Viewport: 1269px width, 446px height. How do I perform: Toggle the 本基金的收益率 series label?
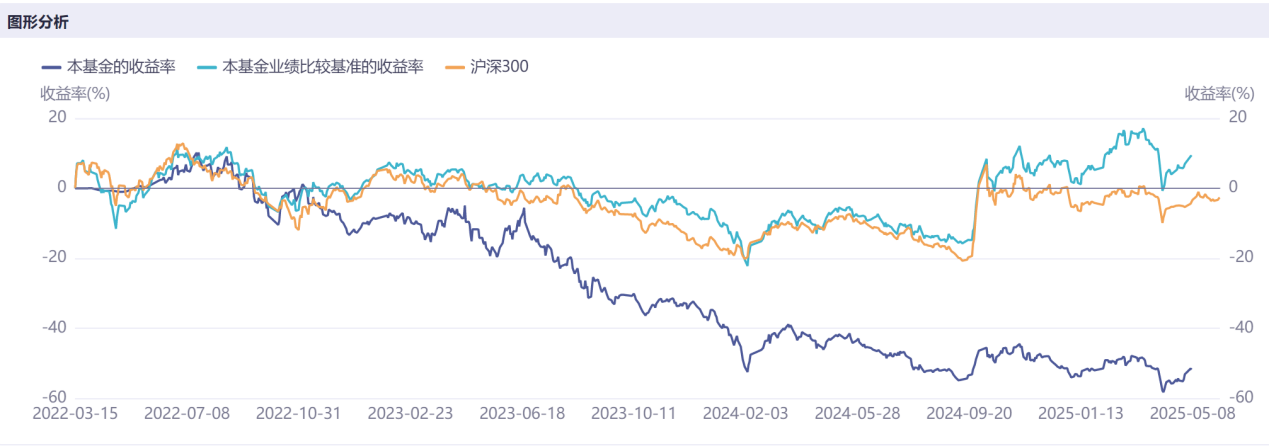click(x=121, y=68)
